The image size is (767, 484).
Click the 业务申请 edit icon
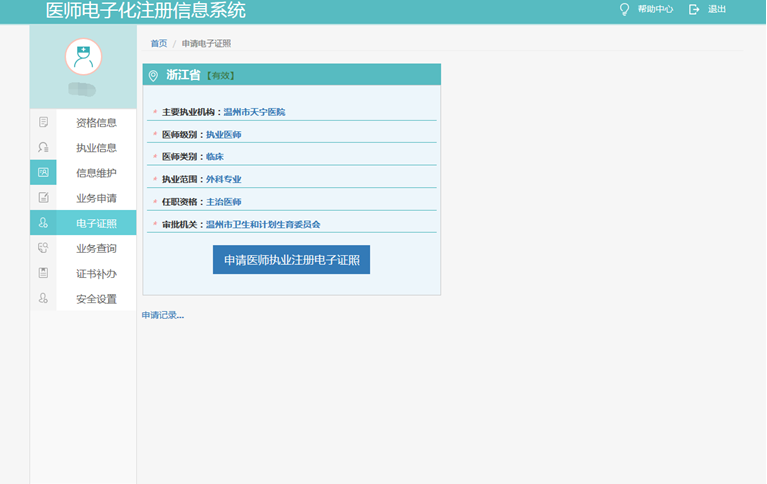tap(43, 198)
